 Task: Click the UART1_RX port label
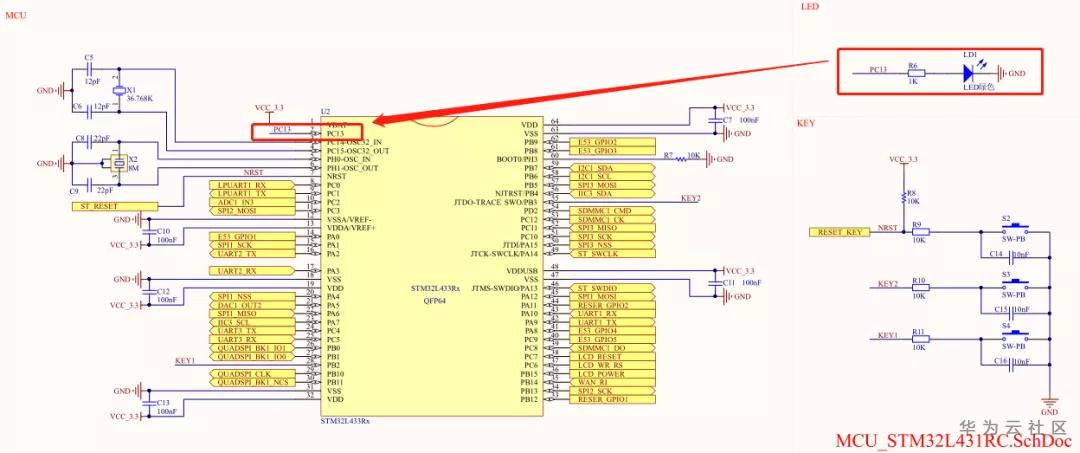(612, 314)
